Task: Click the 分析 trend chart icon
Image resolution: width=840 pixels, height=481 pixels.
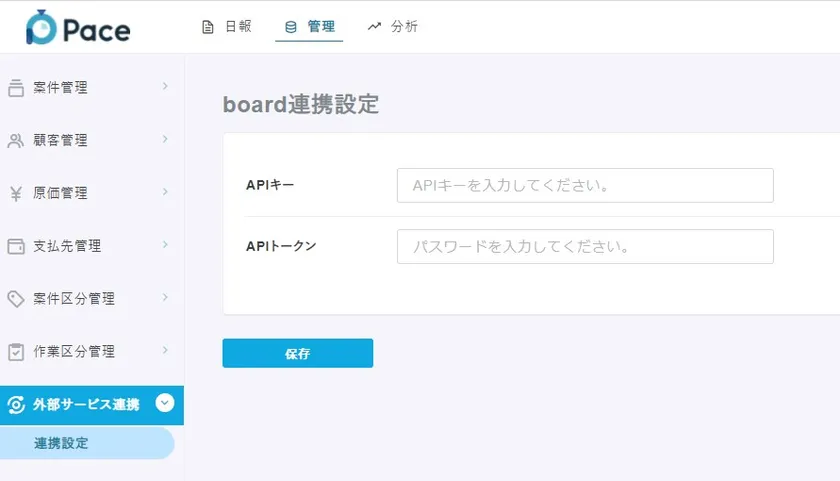Action: click(374, 26)
